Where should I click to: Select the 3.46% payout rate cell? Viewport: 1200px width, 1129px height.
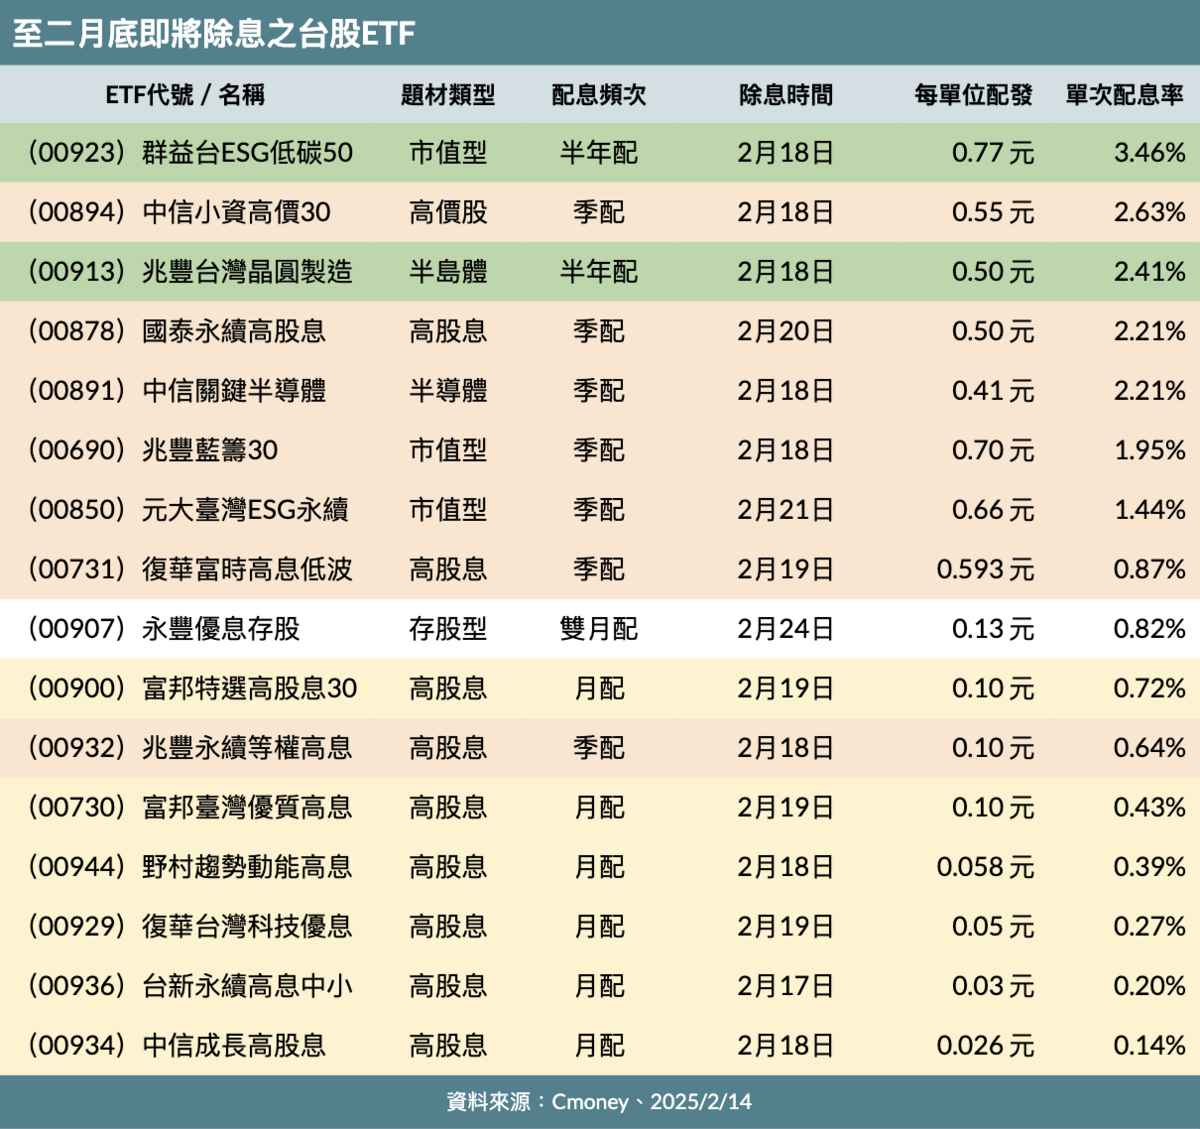pos(1149,153)
